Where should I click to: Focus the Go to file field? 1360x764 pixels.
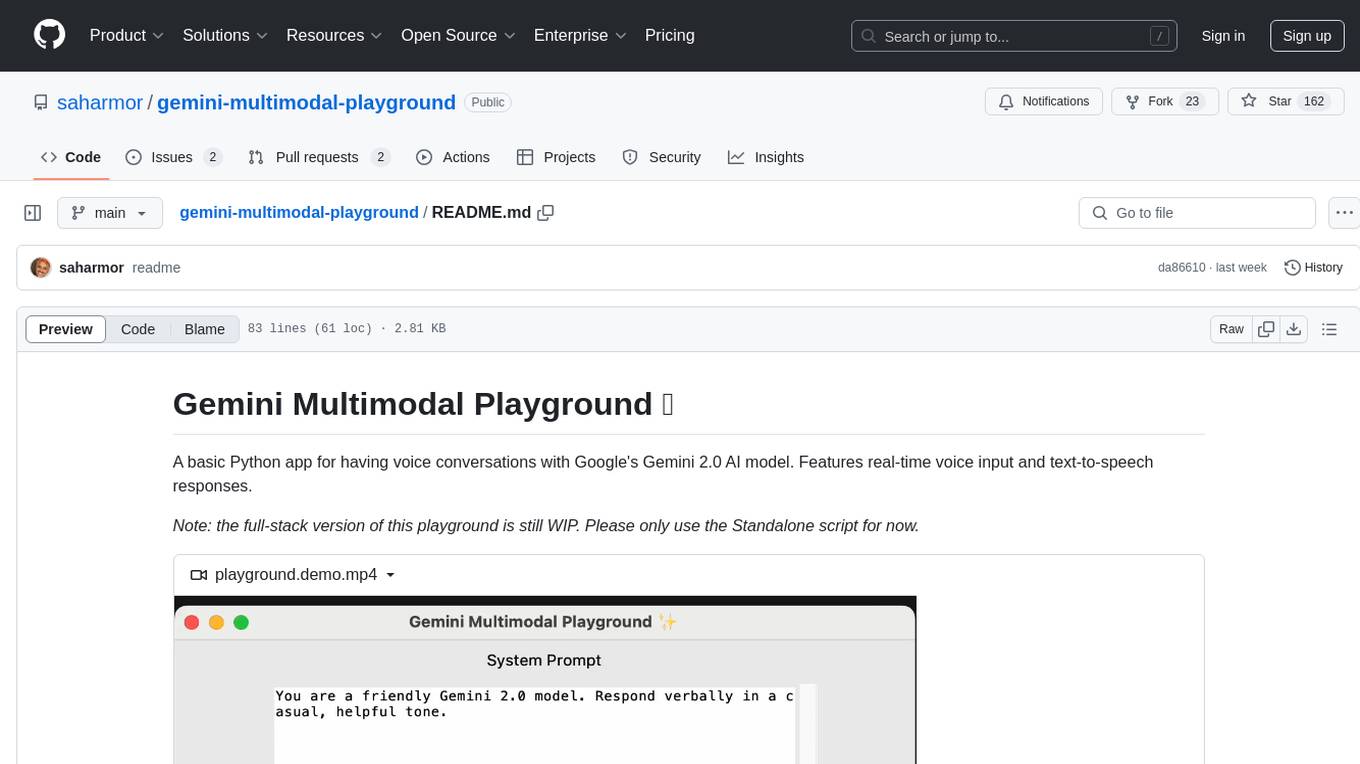1197,213
